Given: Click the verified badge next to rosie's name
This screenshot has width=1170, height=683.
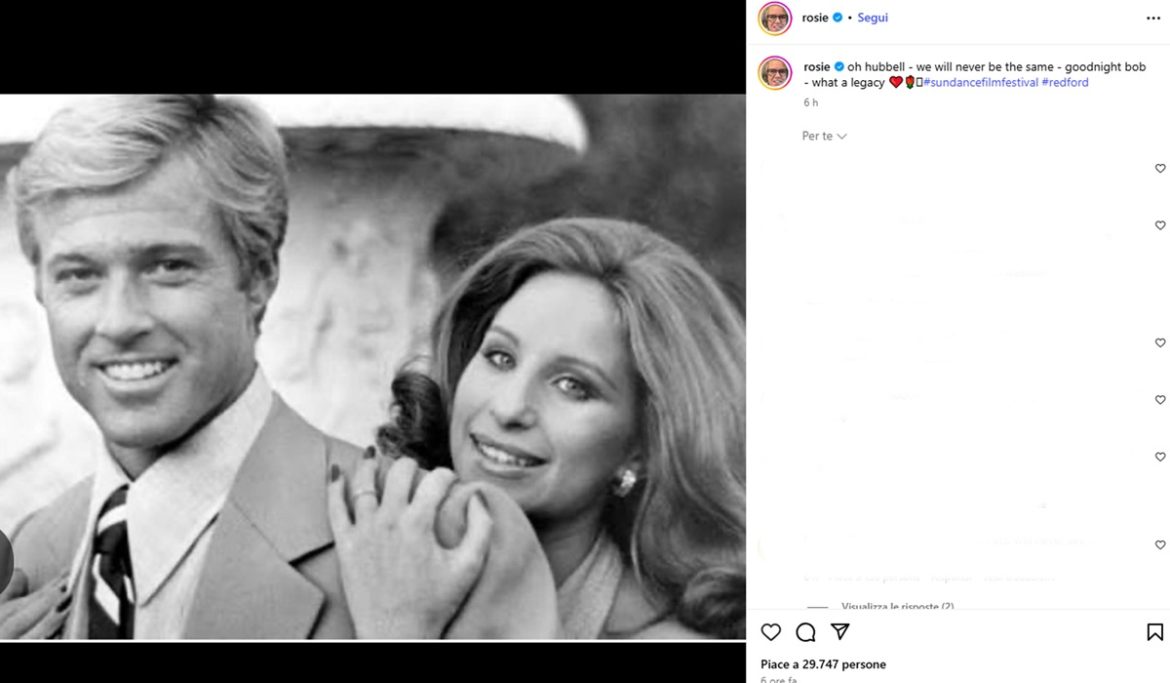Looking at the screenshot, I should click(837, 16).
